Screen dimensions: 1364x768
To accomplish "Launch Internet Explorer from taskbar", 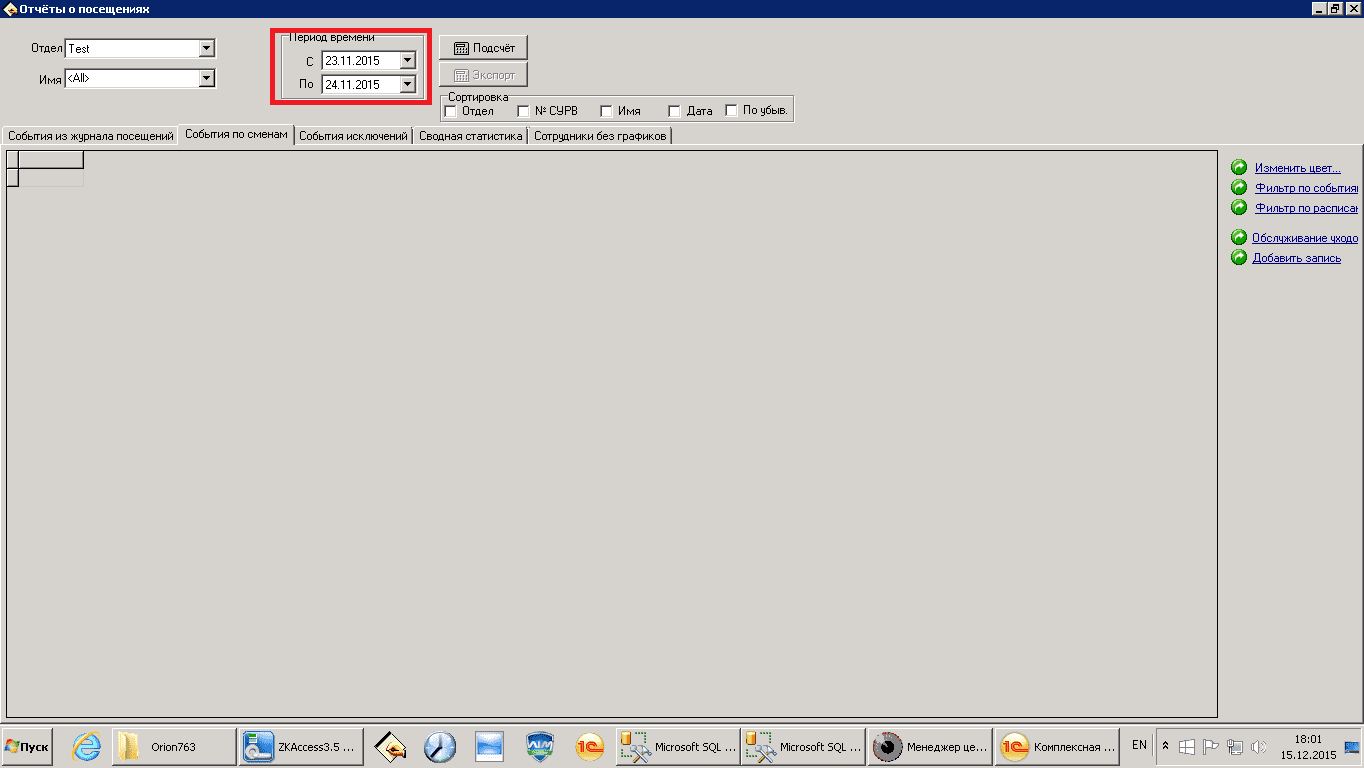I will [87, 747].
